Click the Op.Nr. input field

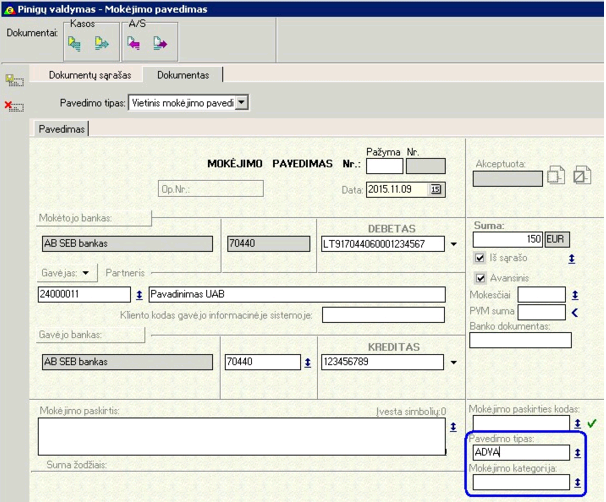[211, 189]
